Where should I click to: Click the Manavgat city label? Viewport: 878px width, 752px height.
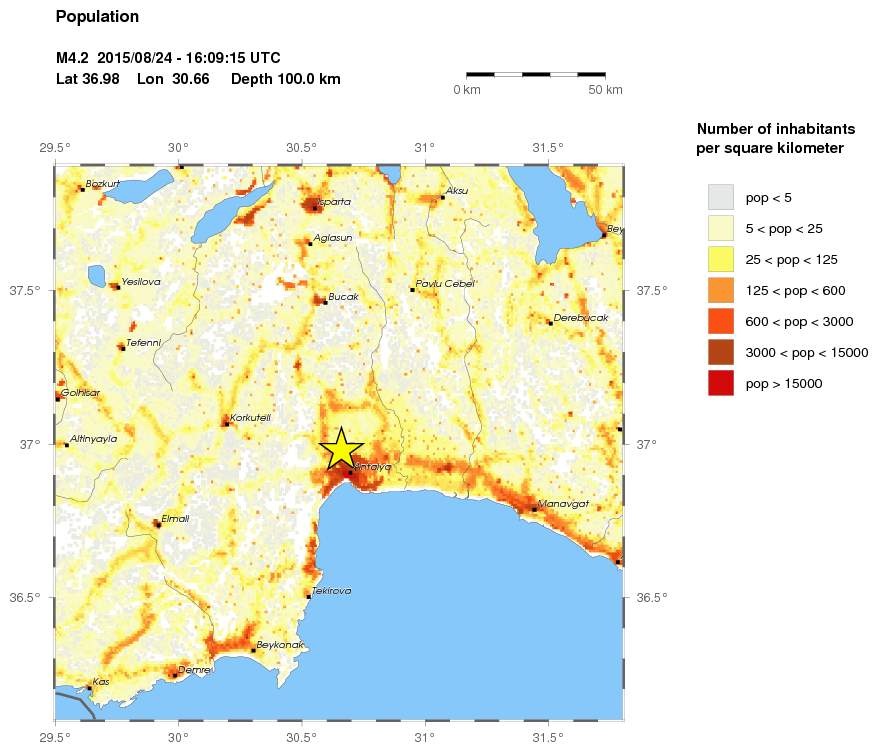click(x=563, y=503)
